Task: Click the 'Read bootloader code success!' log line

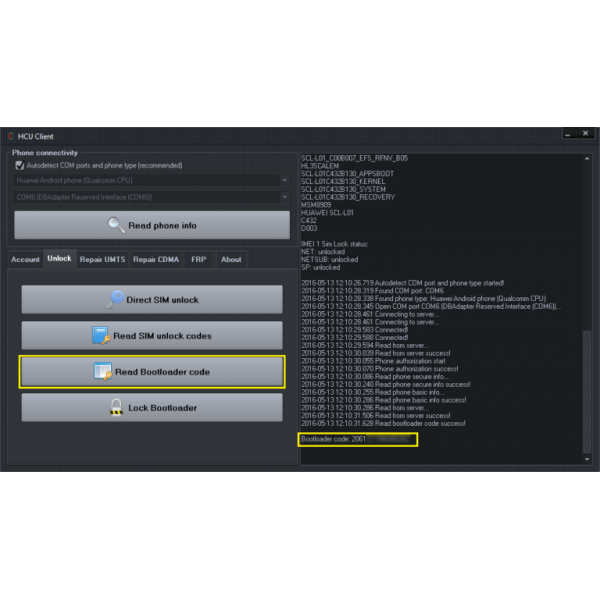Action: (x=383, y=423)
